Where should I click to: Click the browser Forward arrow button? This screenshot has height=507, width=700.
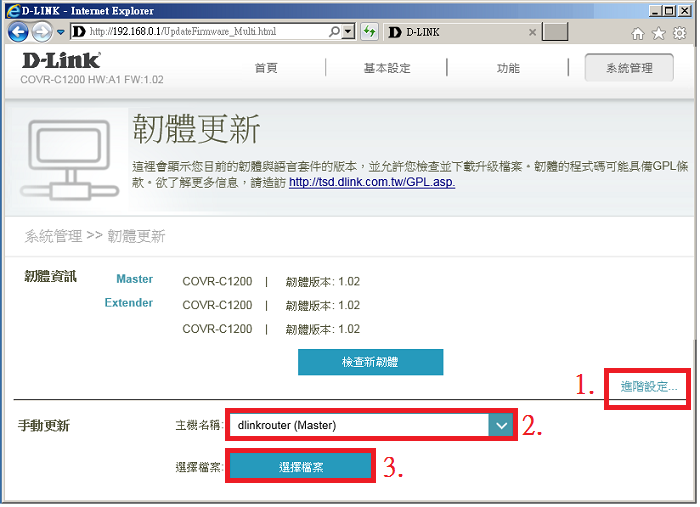41,32
